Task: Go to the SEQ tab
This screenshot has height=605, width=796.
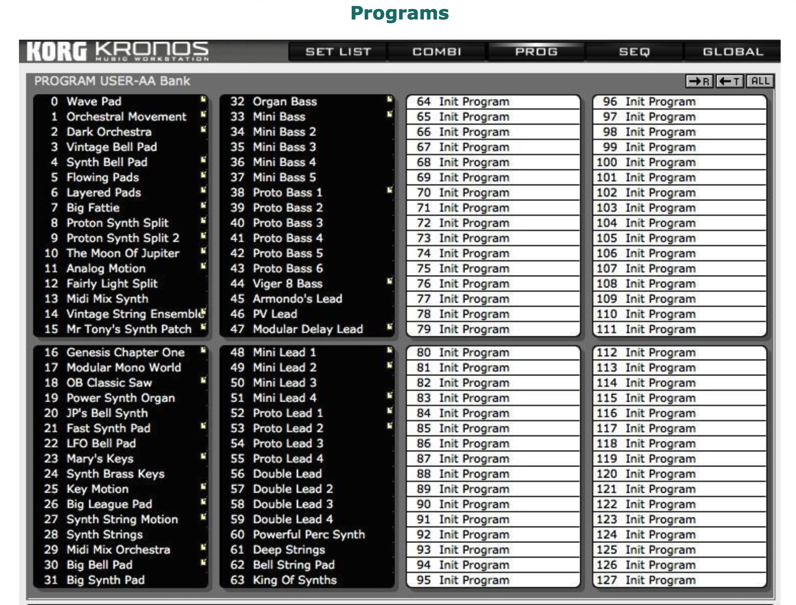Action: point(635,52)
